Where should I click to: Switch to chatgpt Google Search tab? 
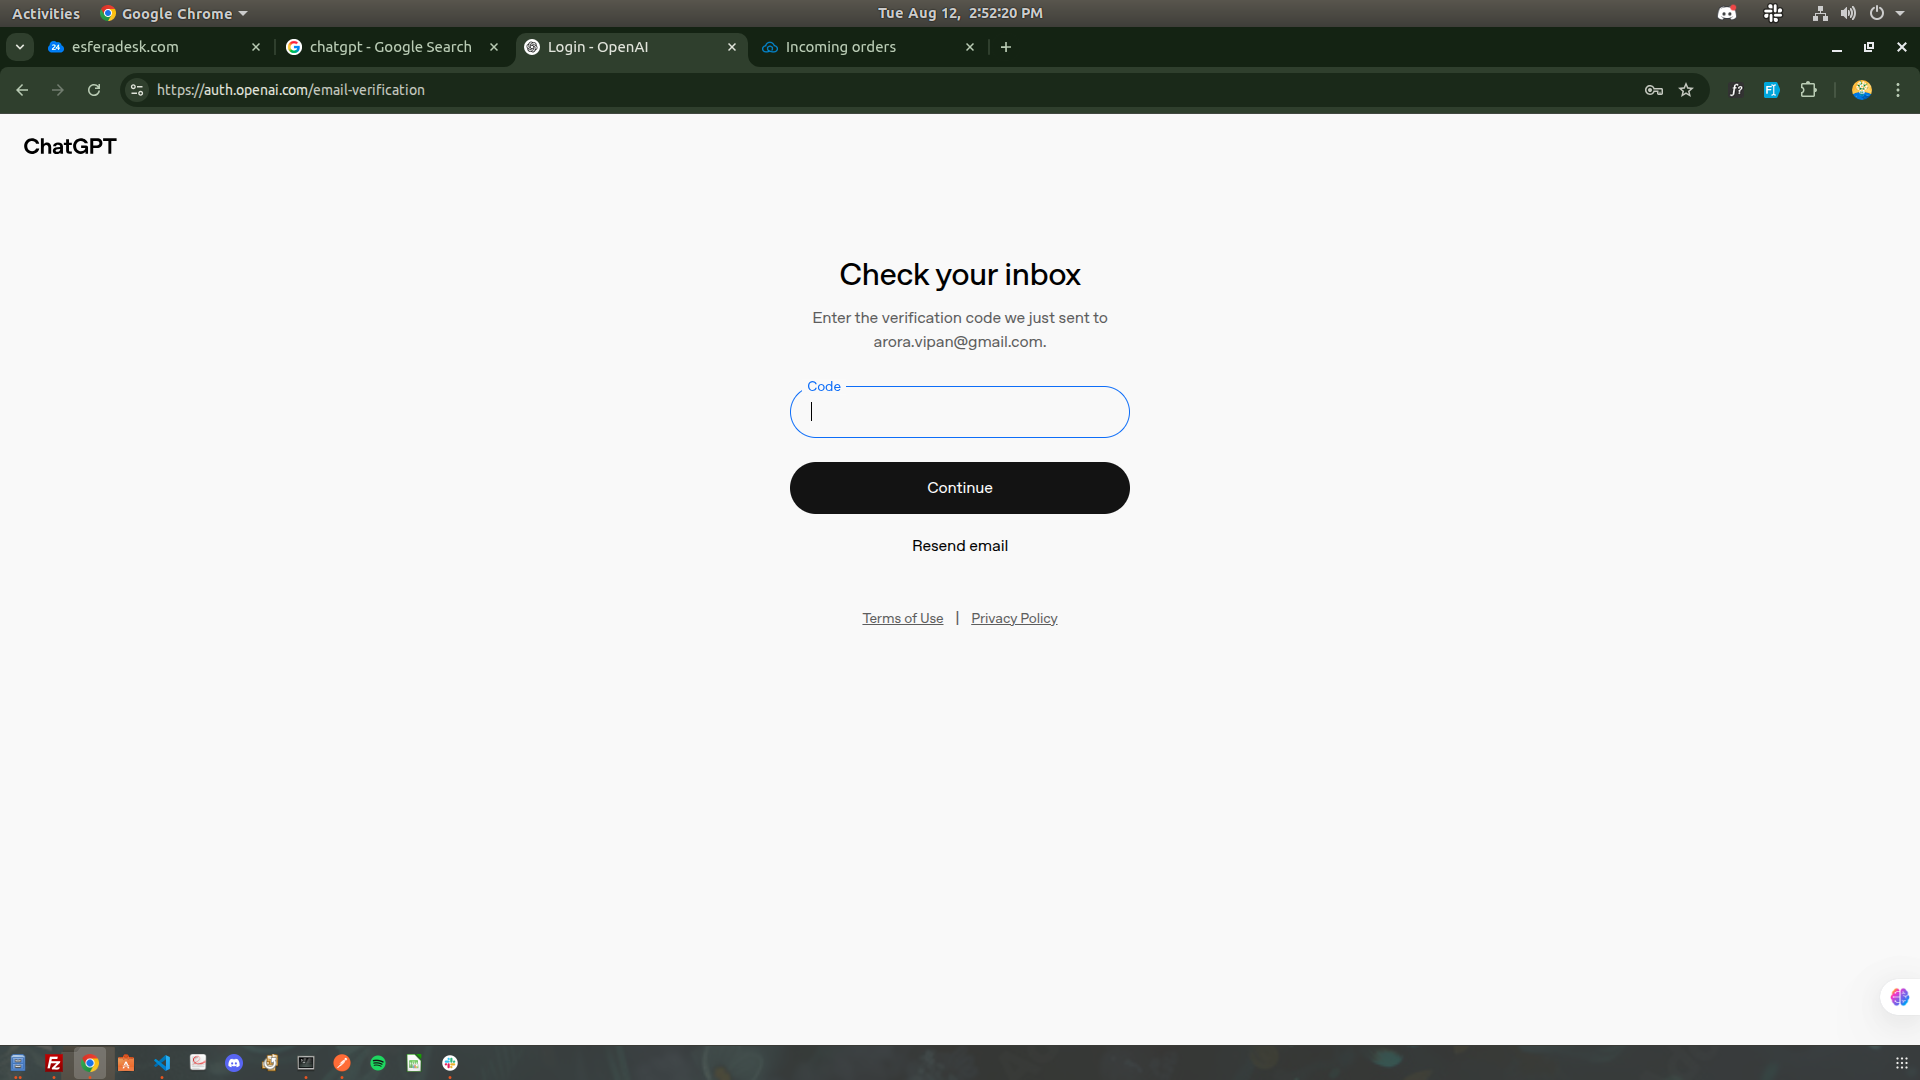390,47
